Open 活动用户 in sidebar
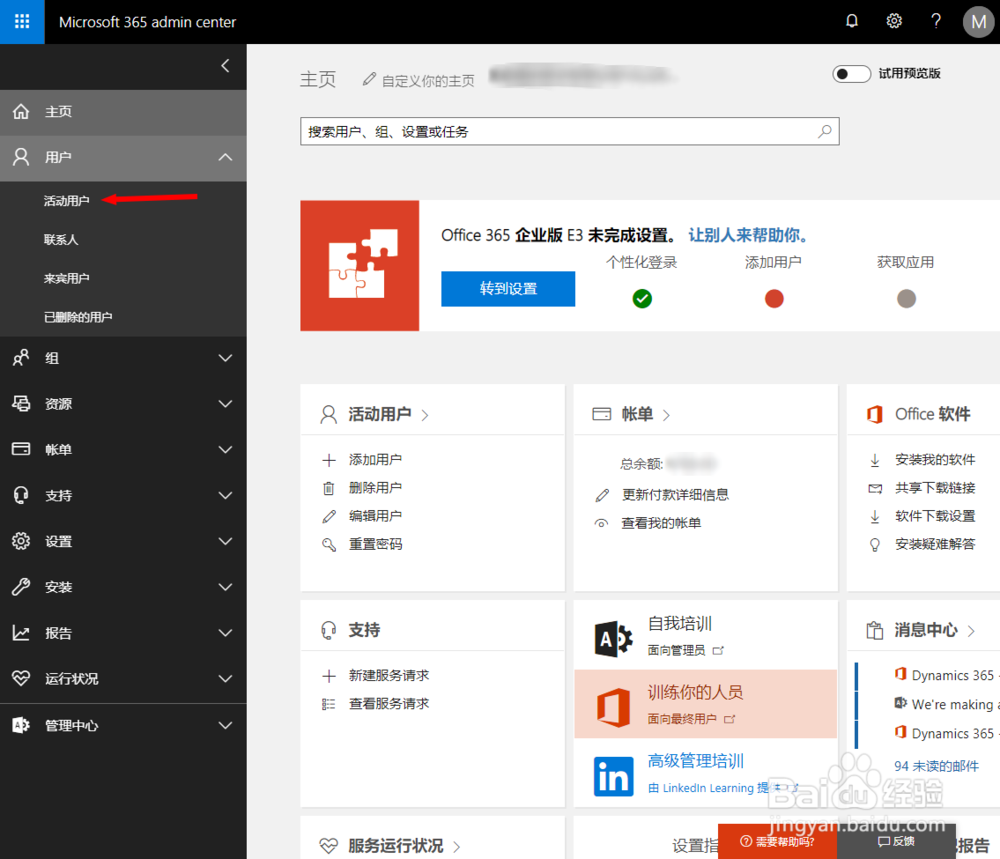The height and width of the screenshot is (859, 1000). tap(66, 201)
